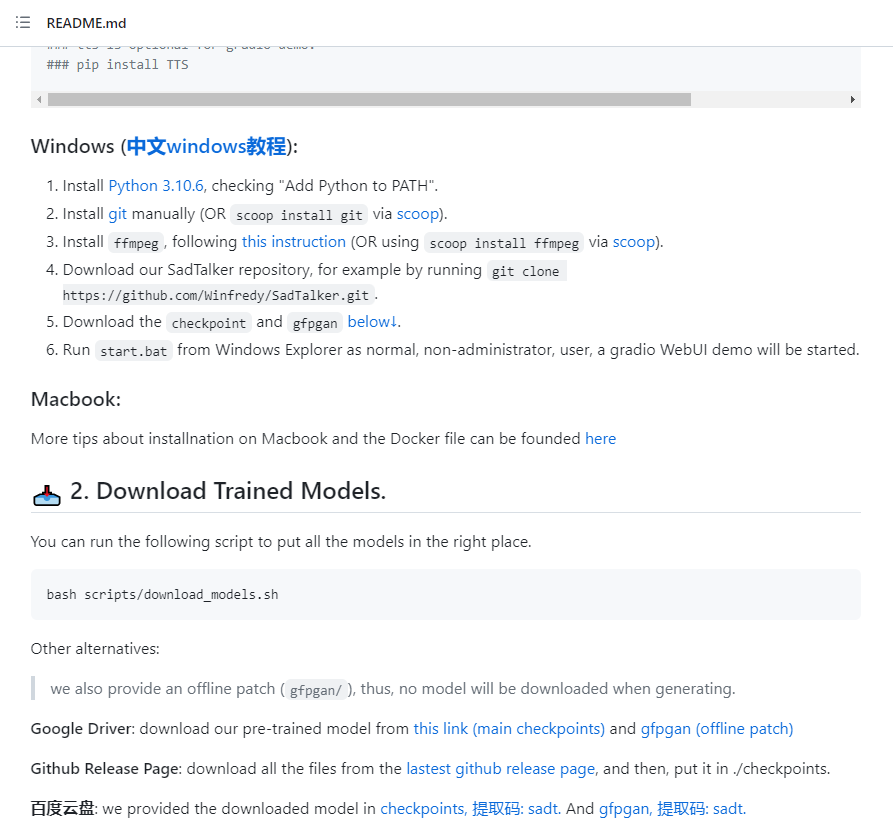Open 'this link (main checkpoints)' Google Drive link
Viewport: 893px width, 833px height.
[x=509, y=728]
